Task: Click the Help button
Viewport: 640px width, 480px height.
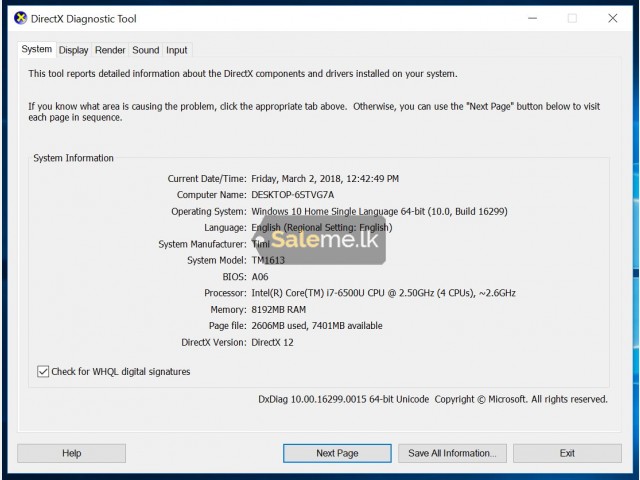Action: (71, 453)
